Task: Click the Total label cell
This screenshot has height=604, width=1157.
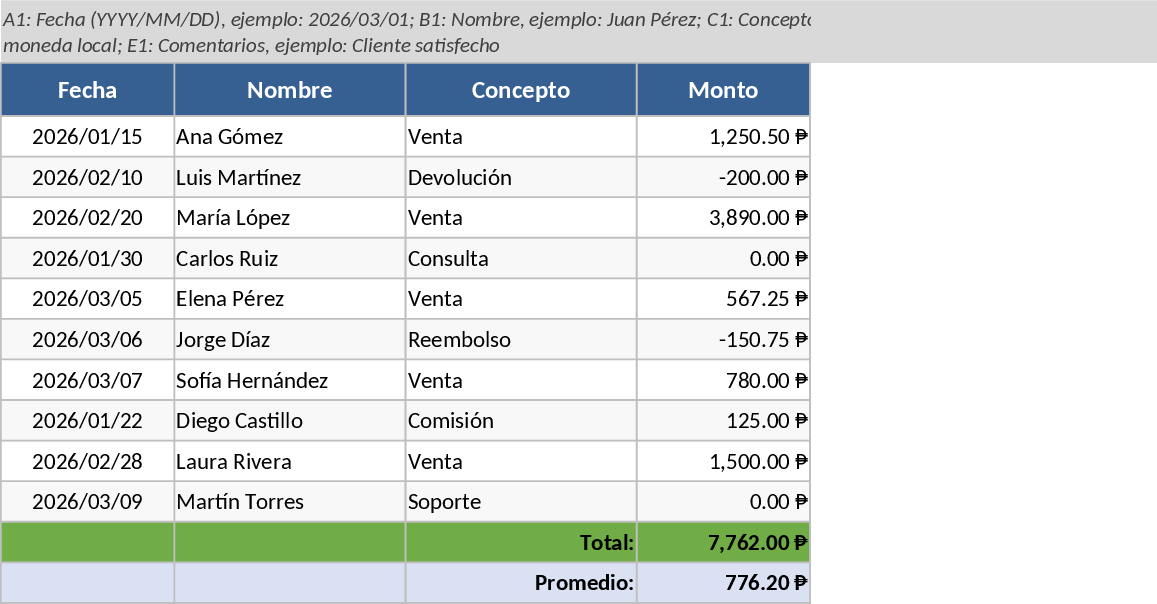Action: (520, 543)
